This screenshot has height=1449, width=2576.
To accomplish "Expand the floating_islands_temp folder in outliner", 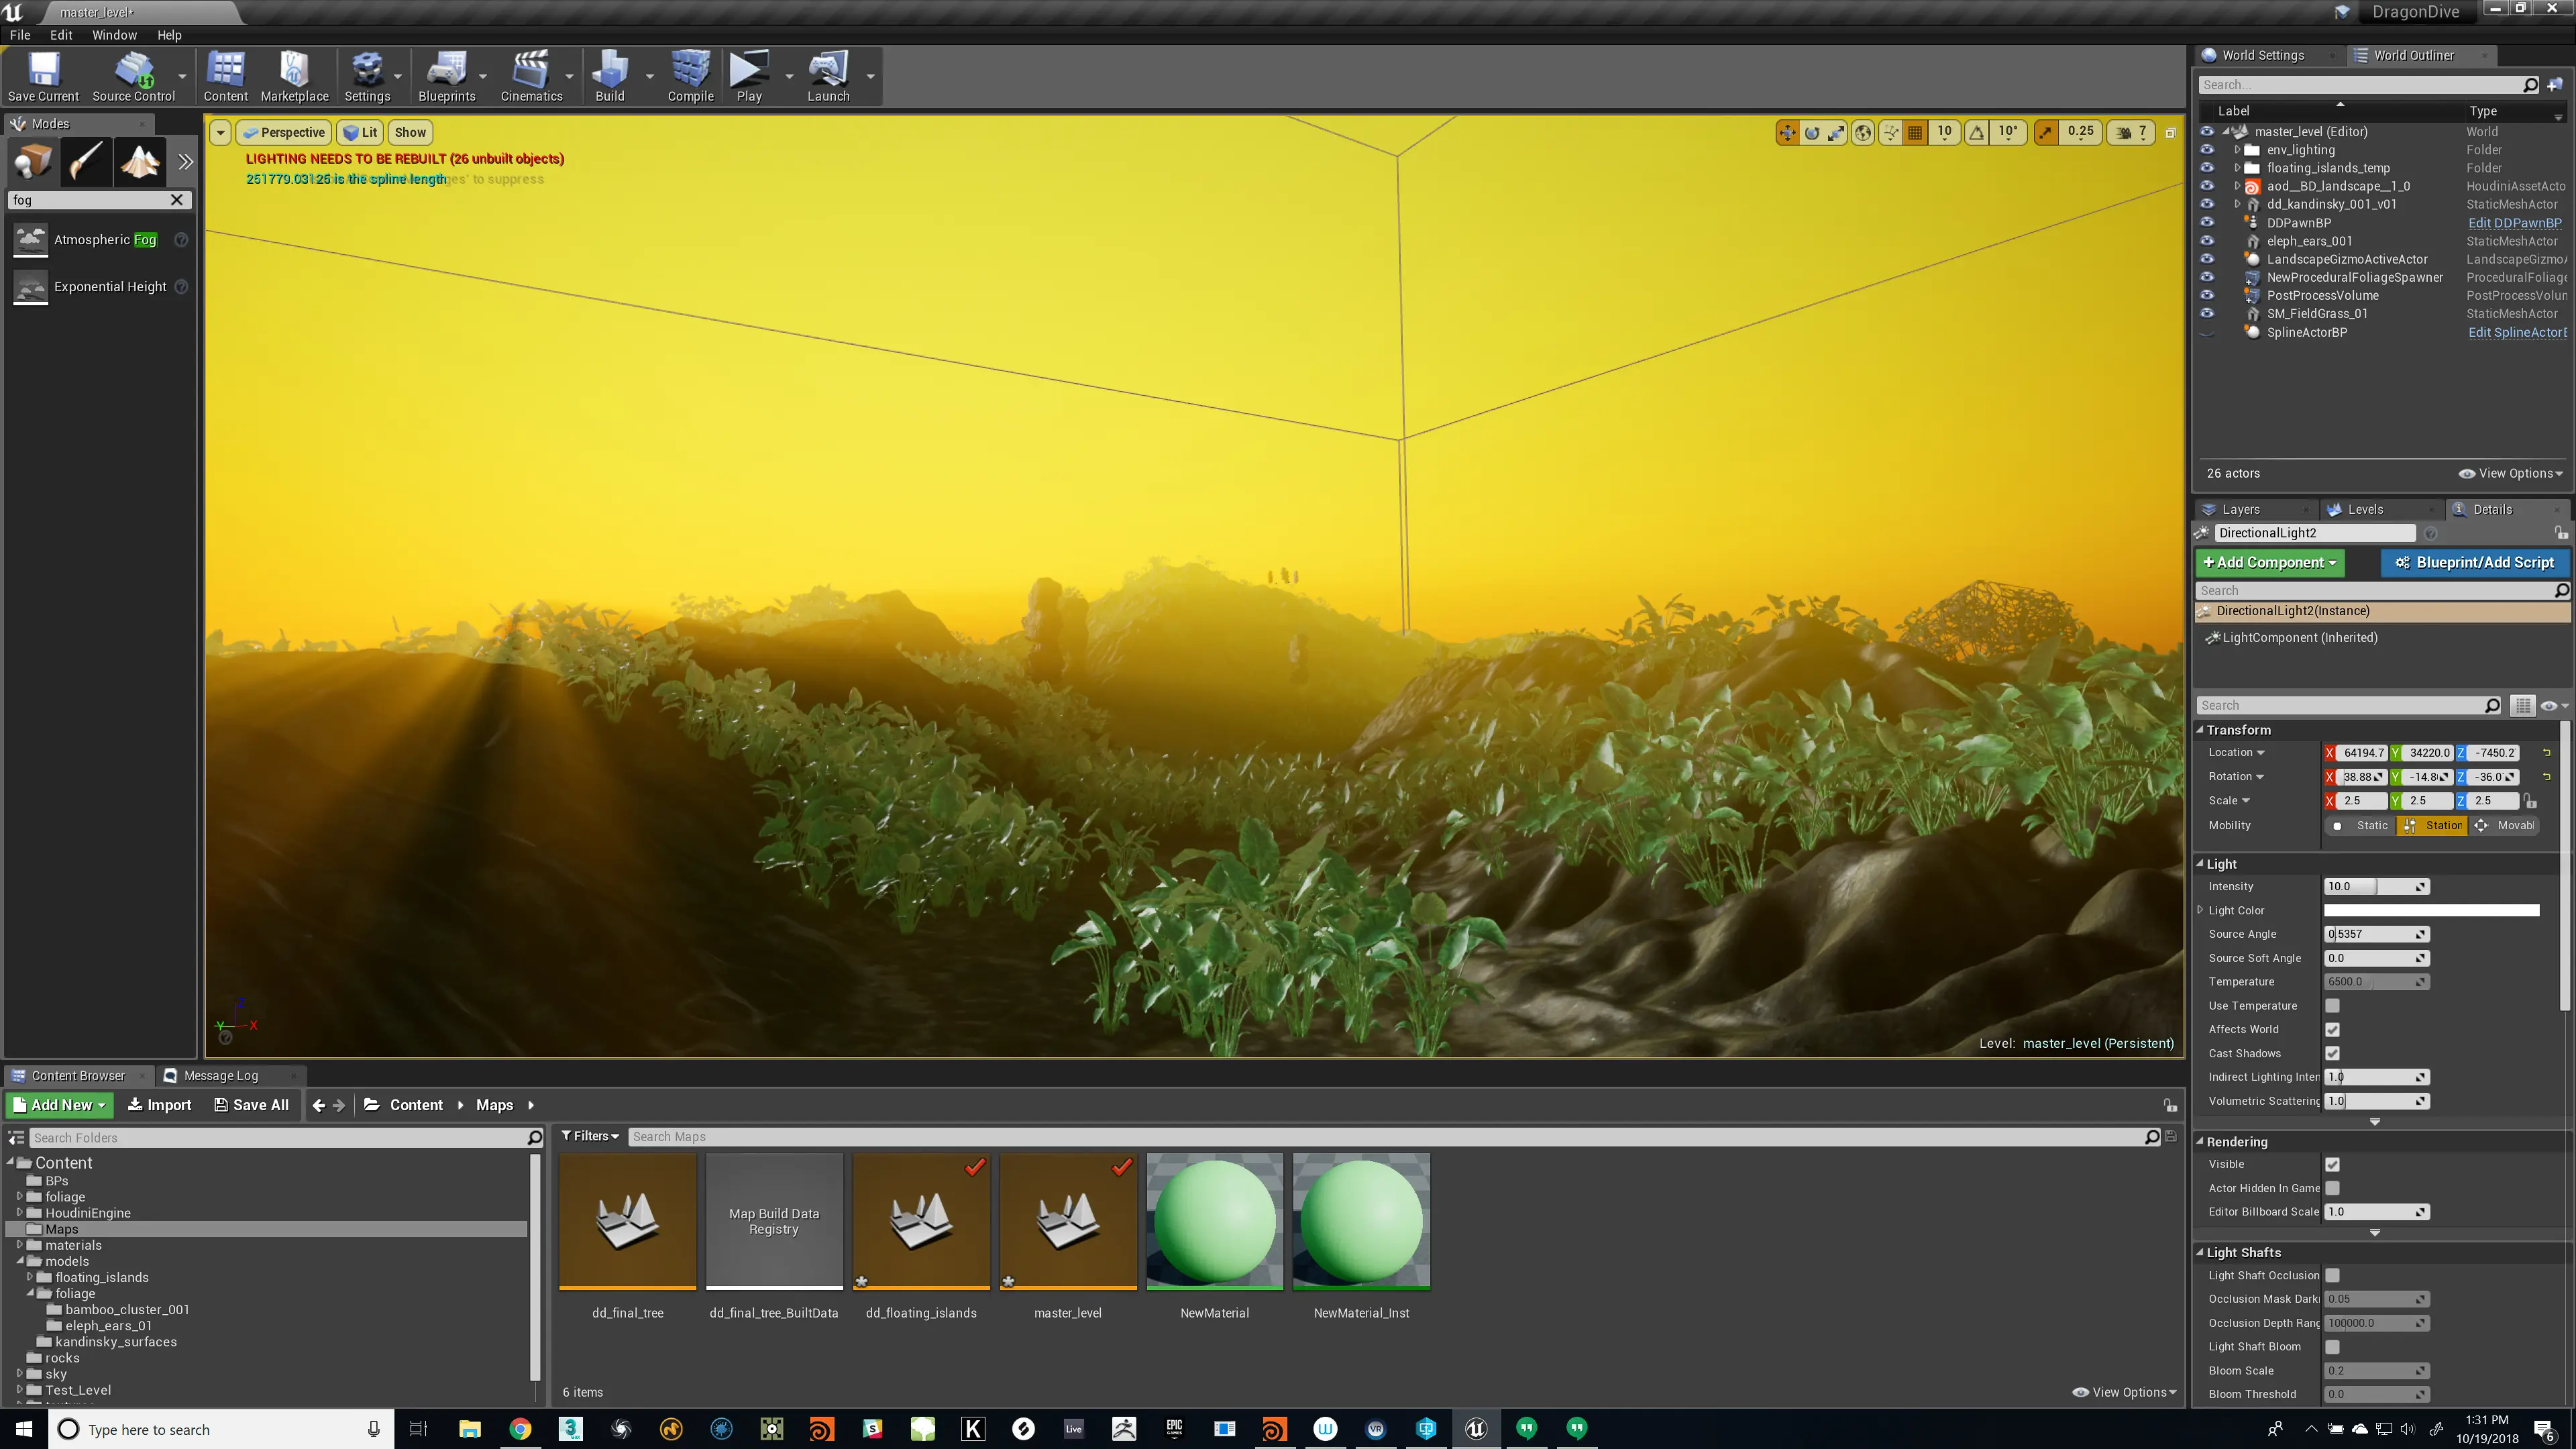I will [2237, 168].
